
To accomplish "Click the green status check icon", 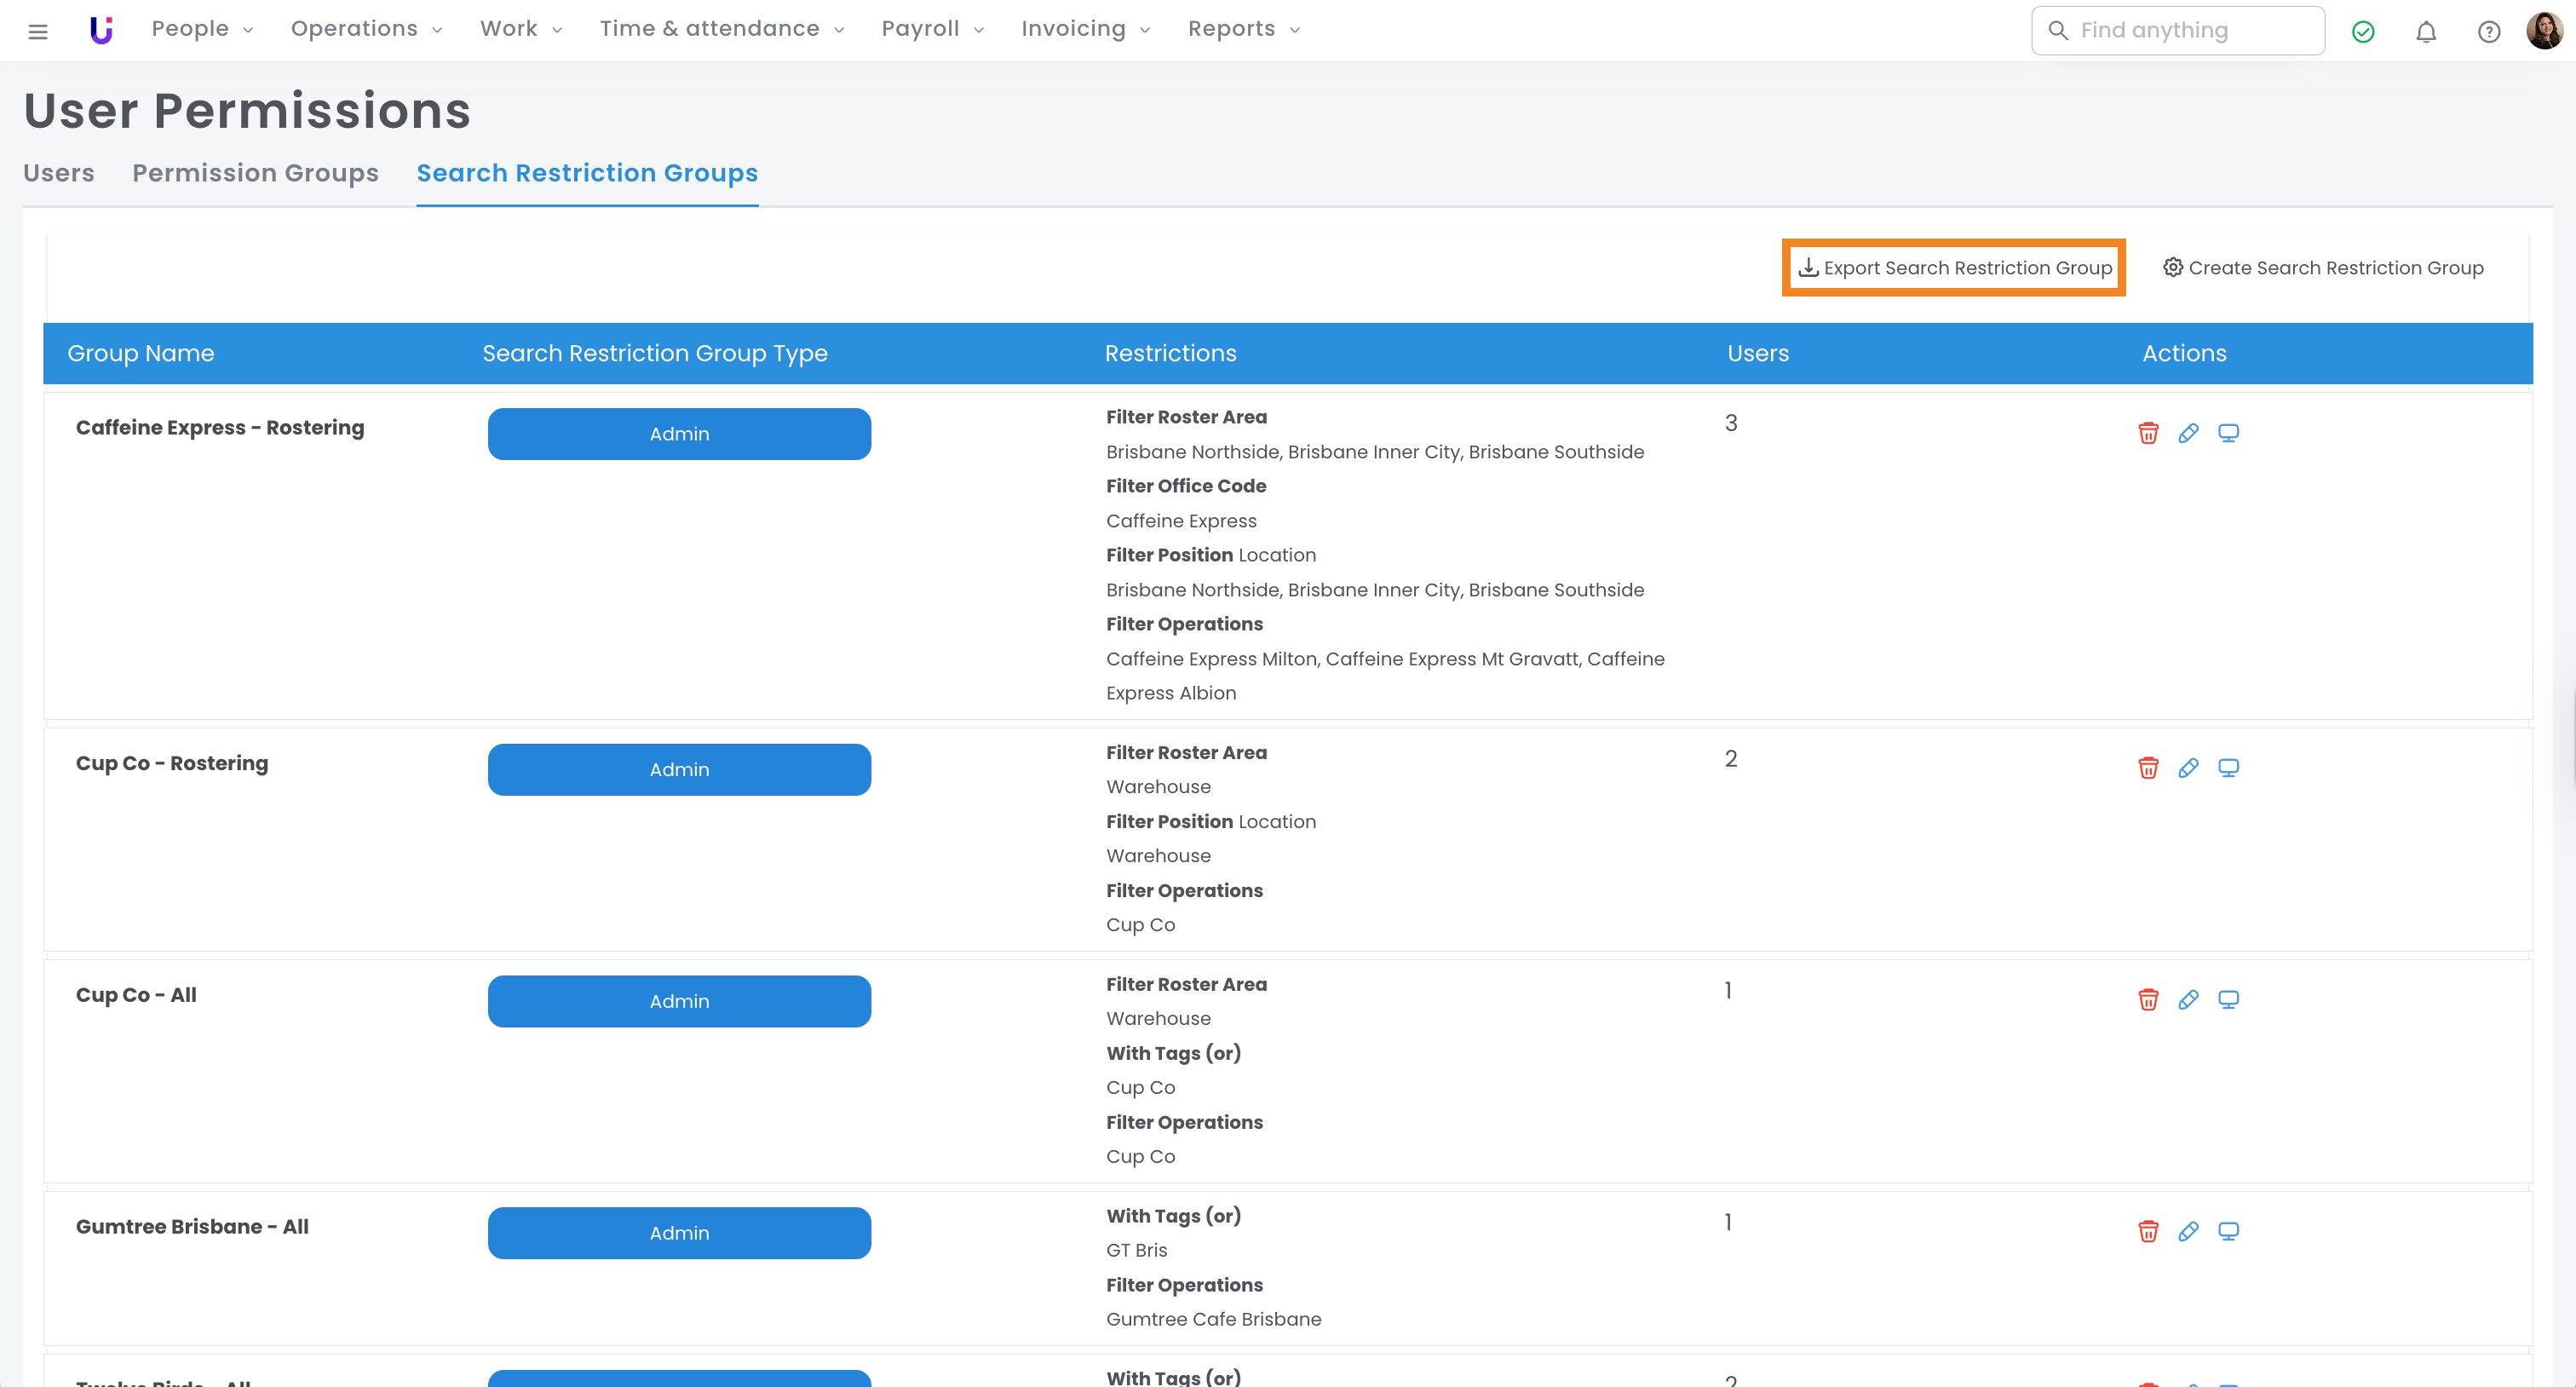I will [2362, 31].
